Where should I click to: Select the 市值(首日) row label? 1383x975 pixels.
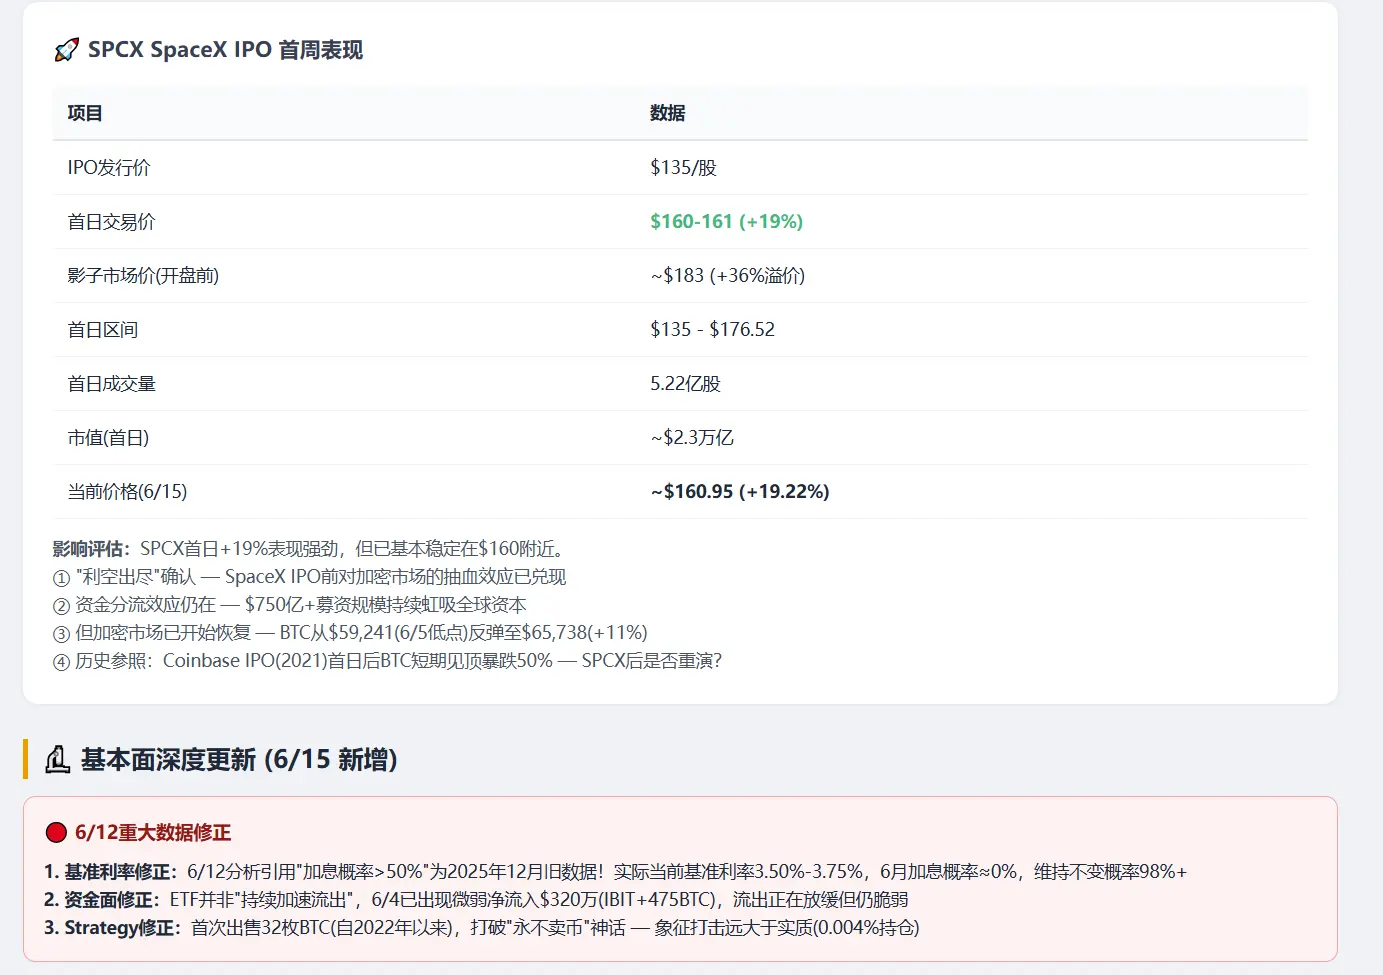tap(108, 438)
